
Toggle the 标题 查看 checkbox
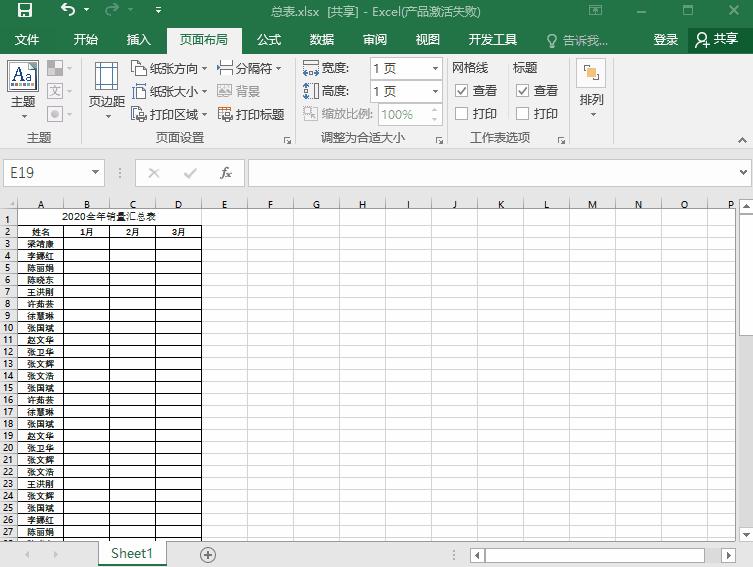point(522,90)
